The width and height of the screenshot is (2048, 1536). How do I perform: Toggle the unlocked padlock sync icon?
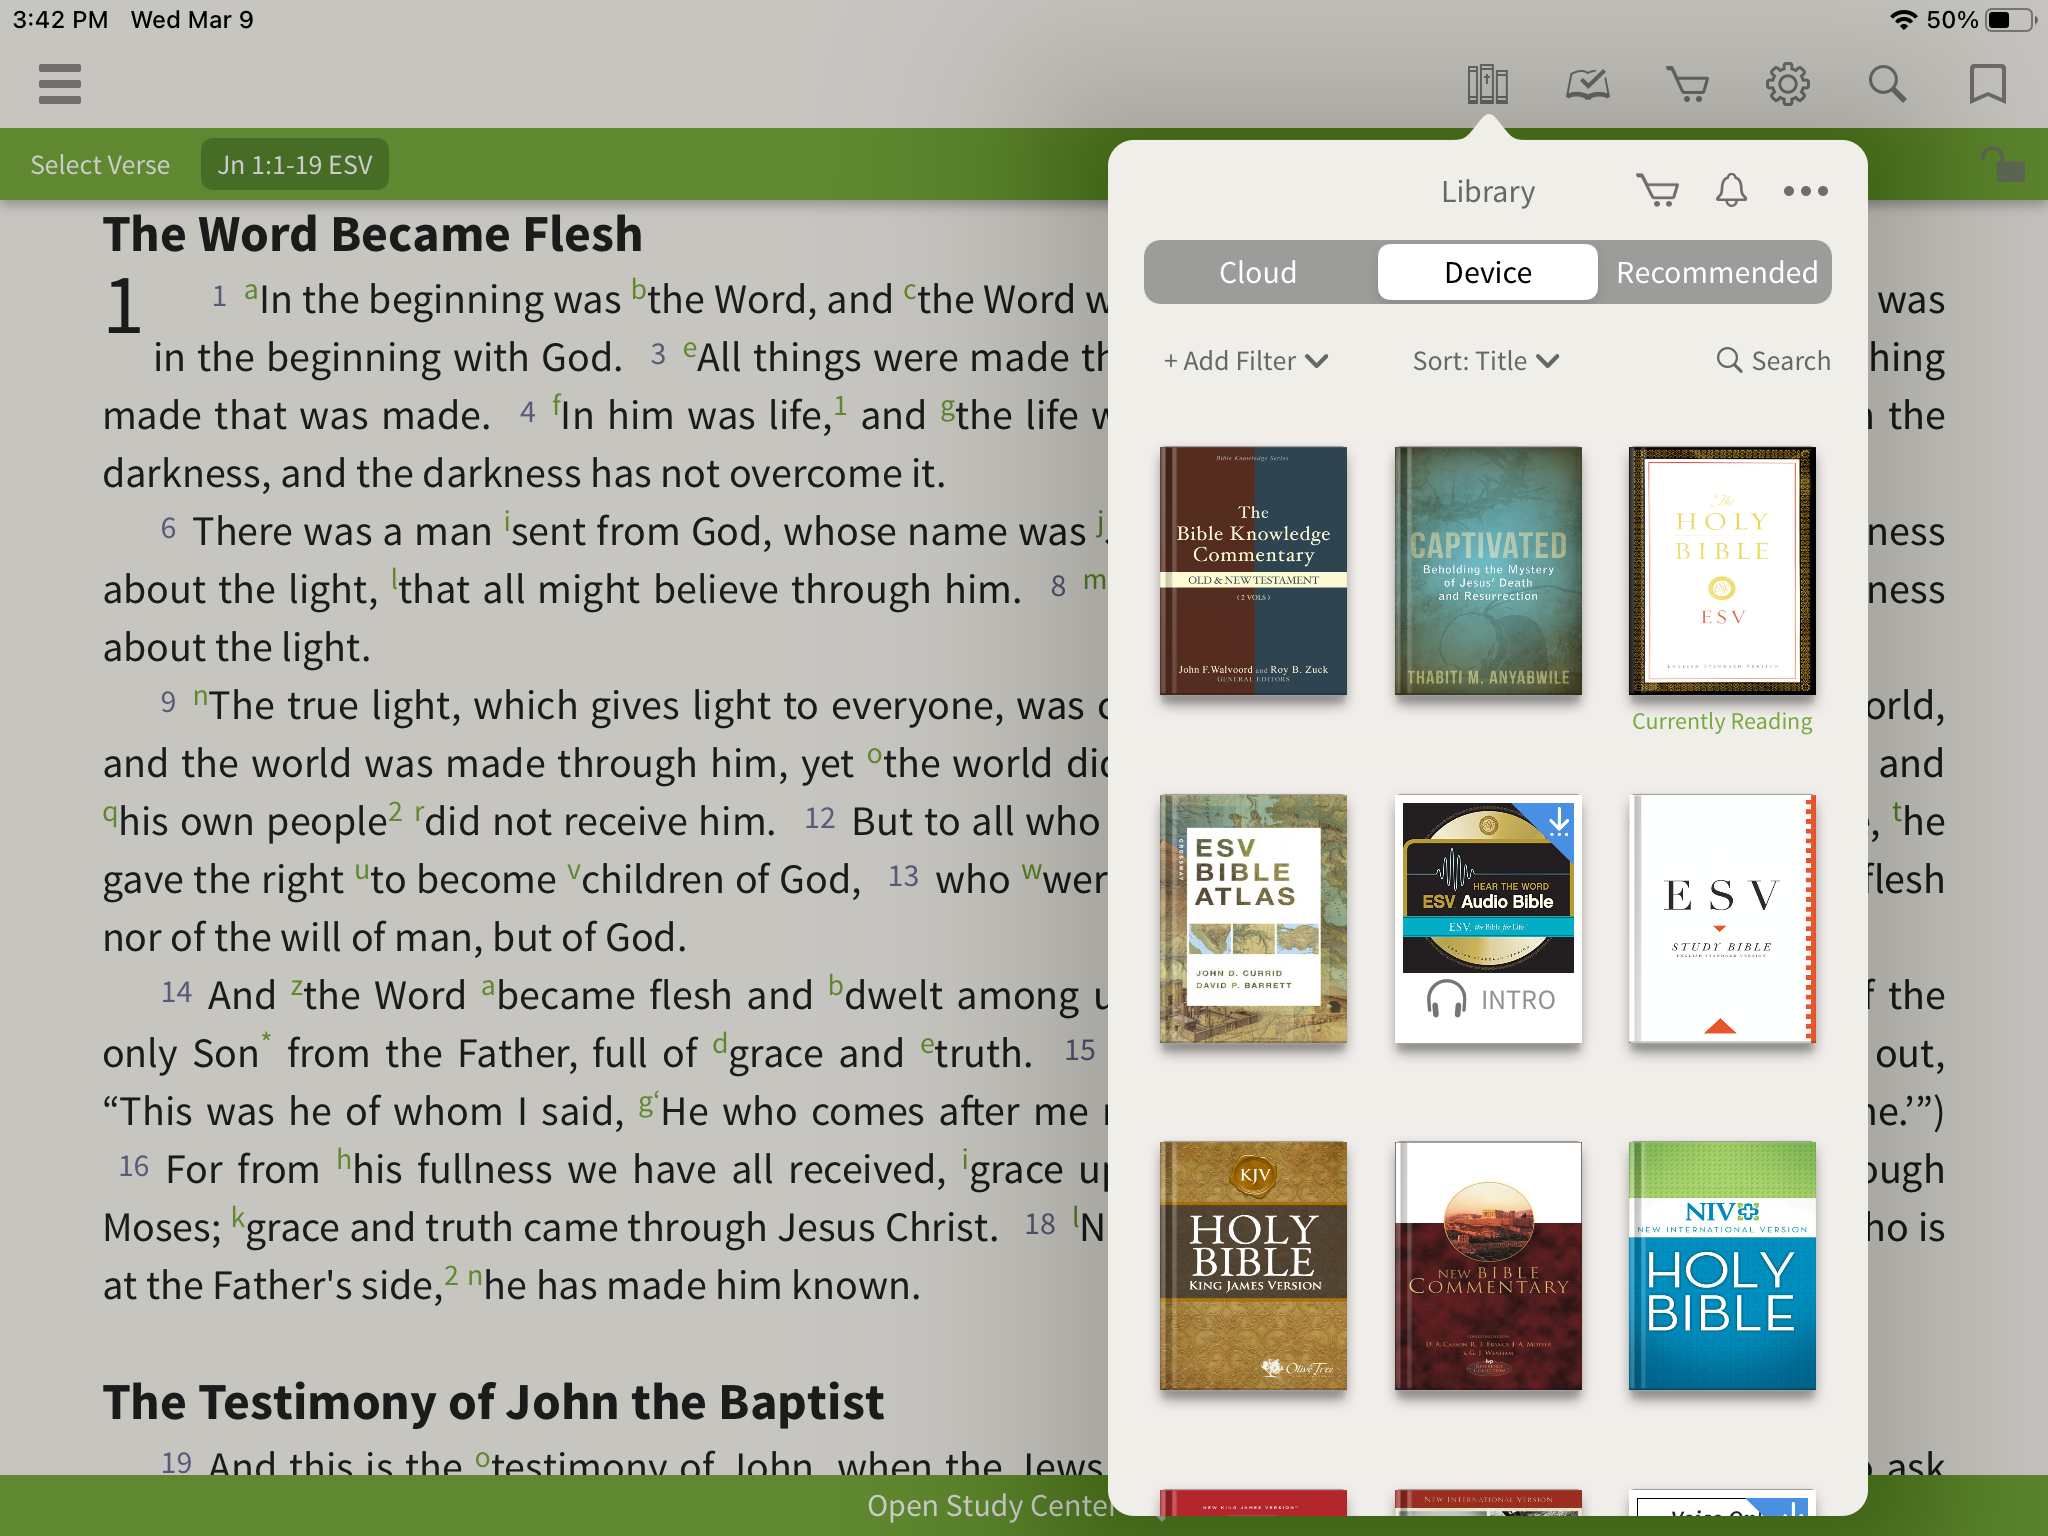pyautogui.click(x=2002, y=165)
